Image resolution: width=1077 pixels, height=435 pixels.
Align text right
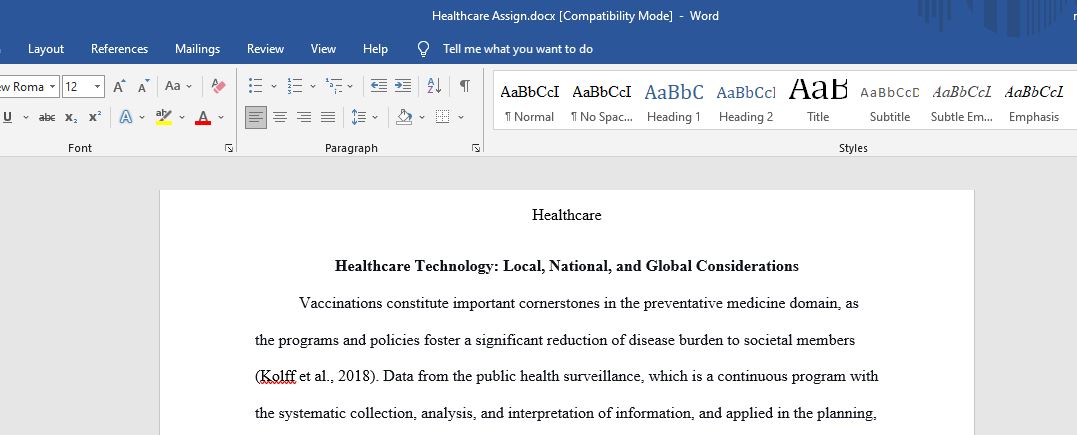coord(304,118)
